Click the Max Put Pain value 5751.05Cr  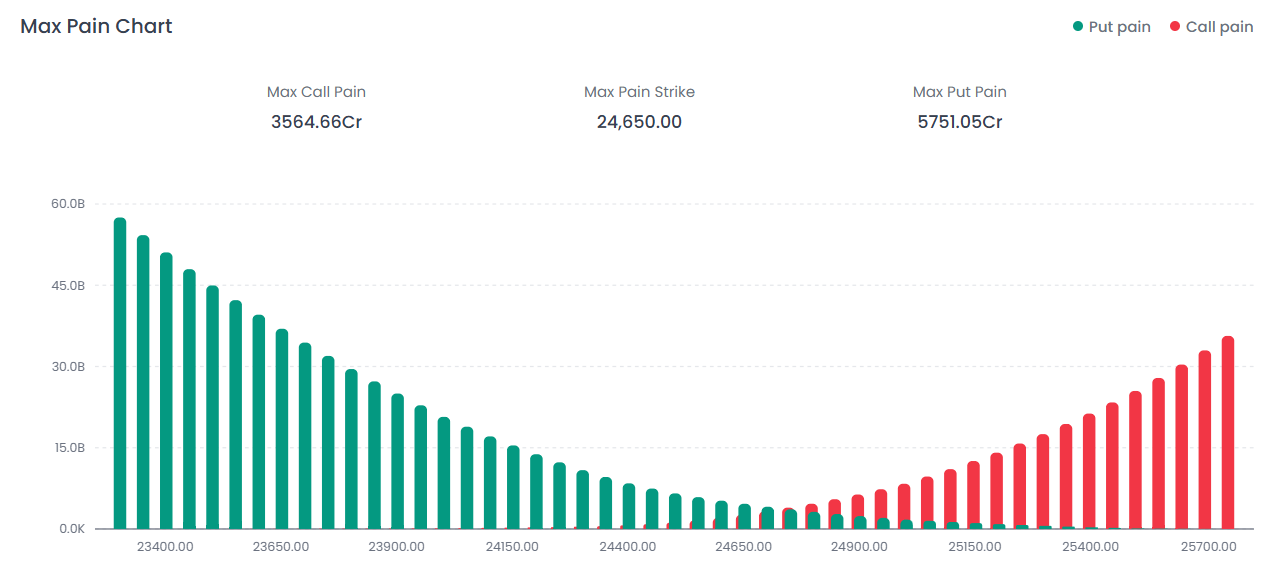point(959,122)
